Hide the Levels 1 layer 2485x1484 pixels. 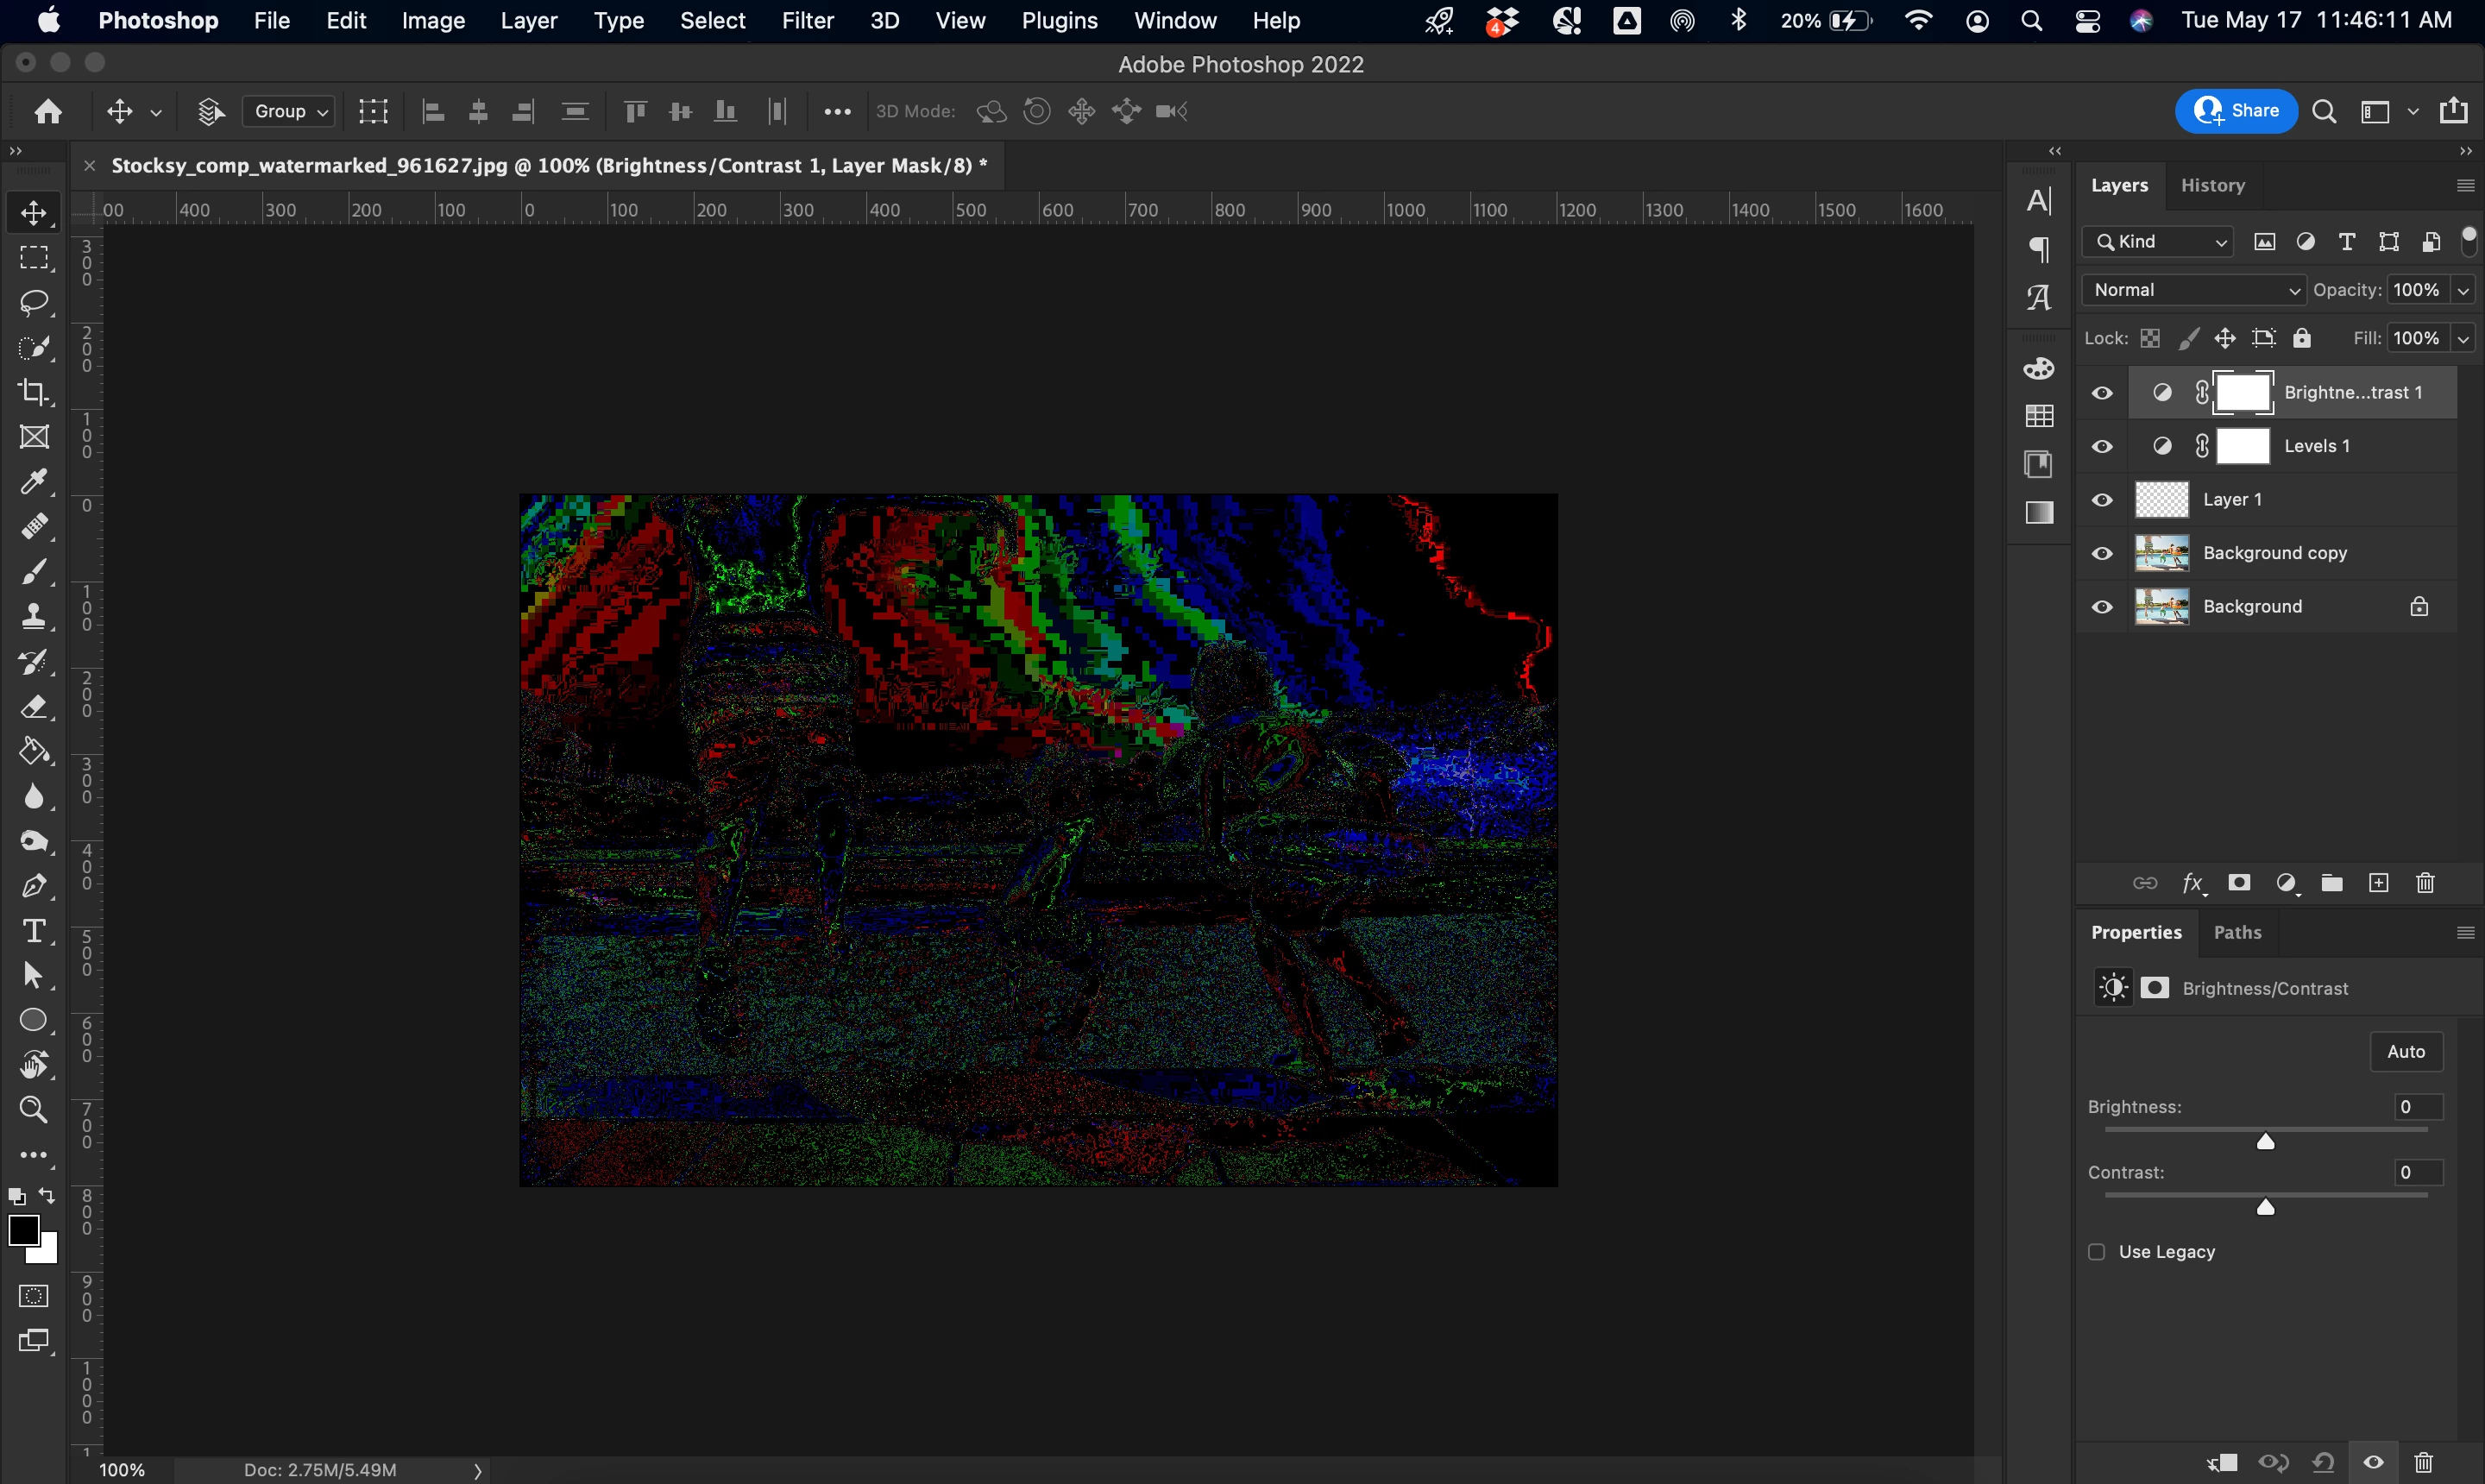point(2102,446)
